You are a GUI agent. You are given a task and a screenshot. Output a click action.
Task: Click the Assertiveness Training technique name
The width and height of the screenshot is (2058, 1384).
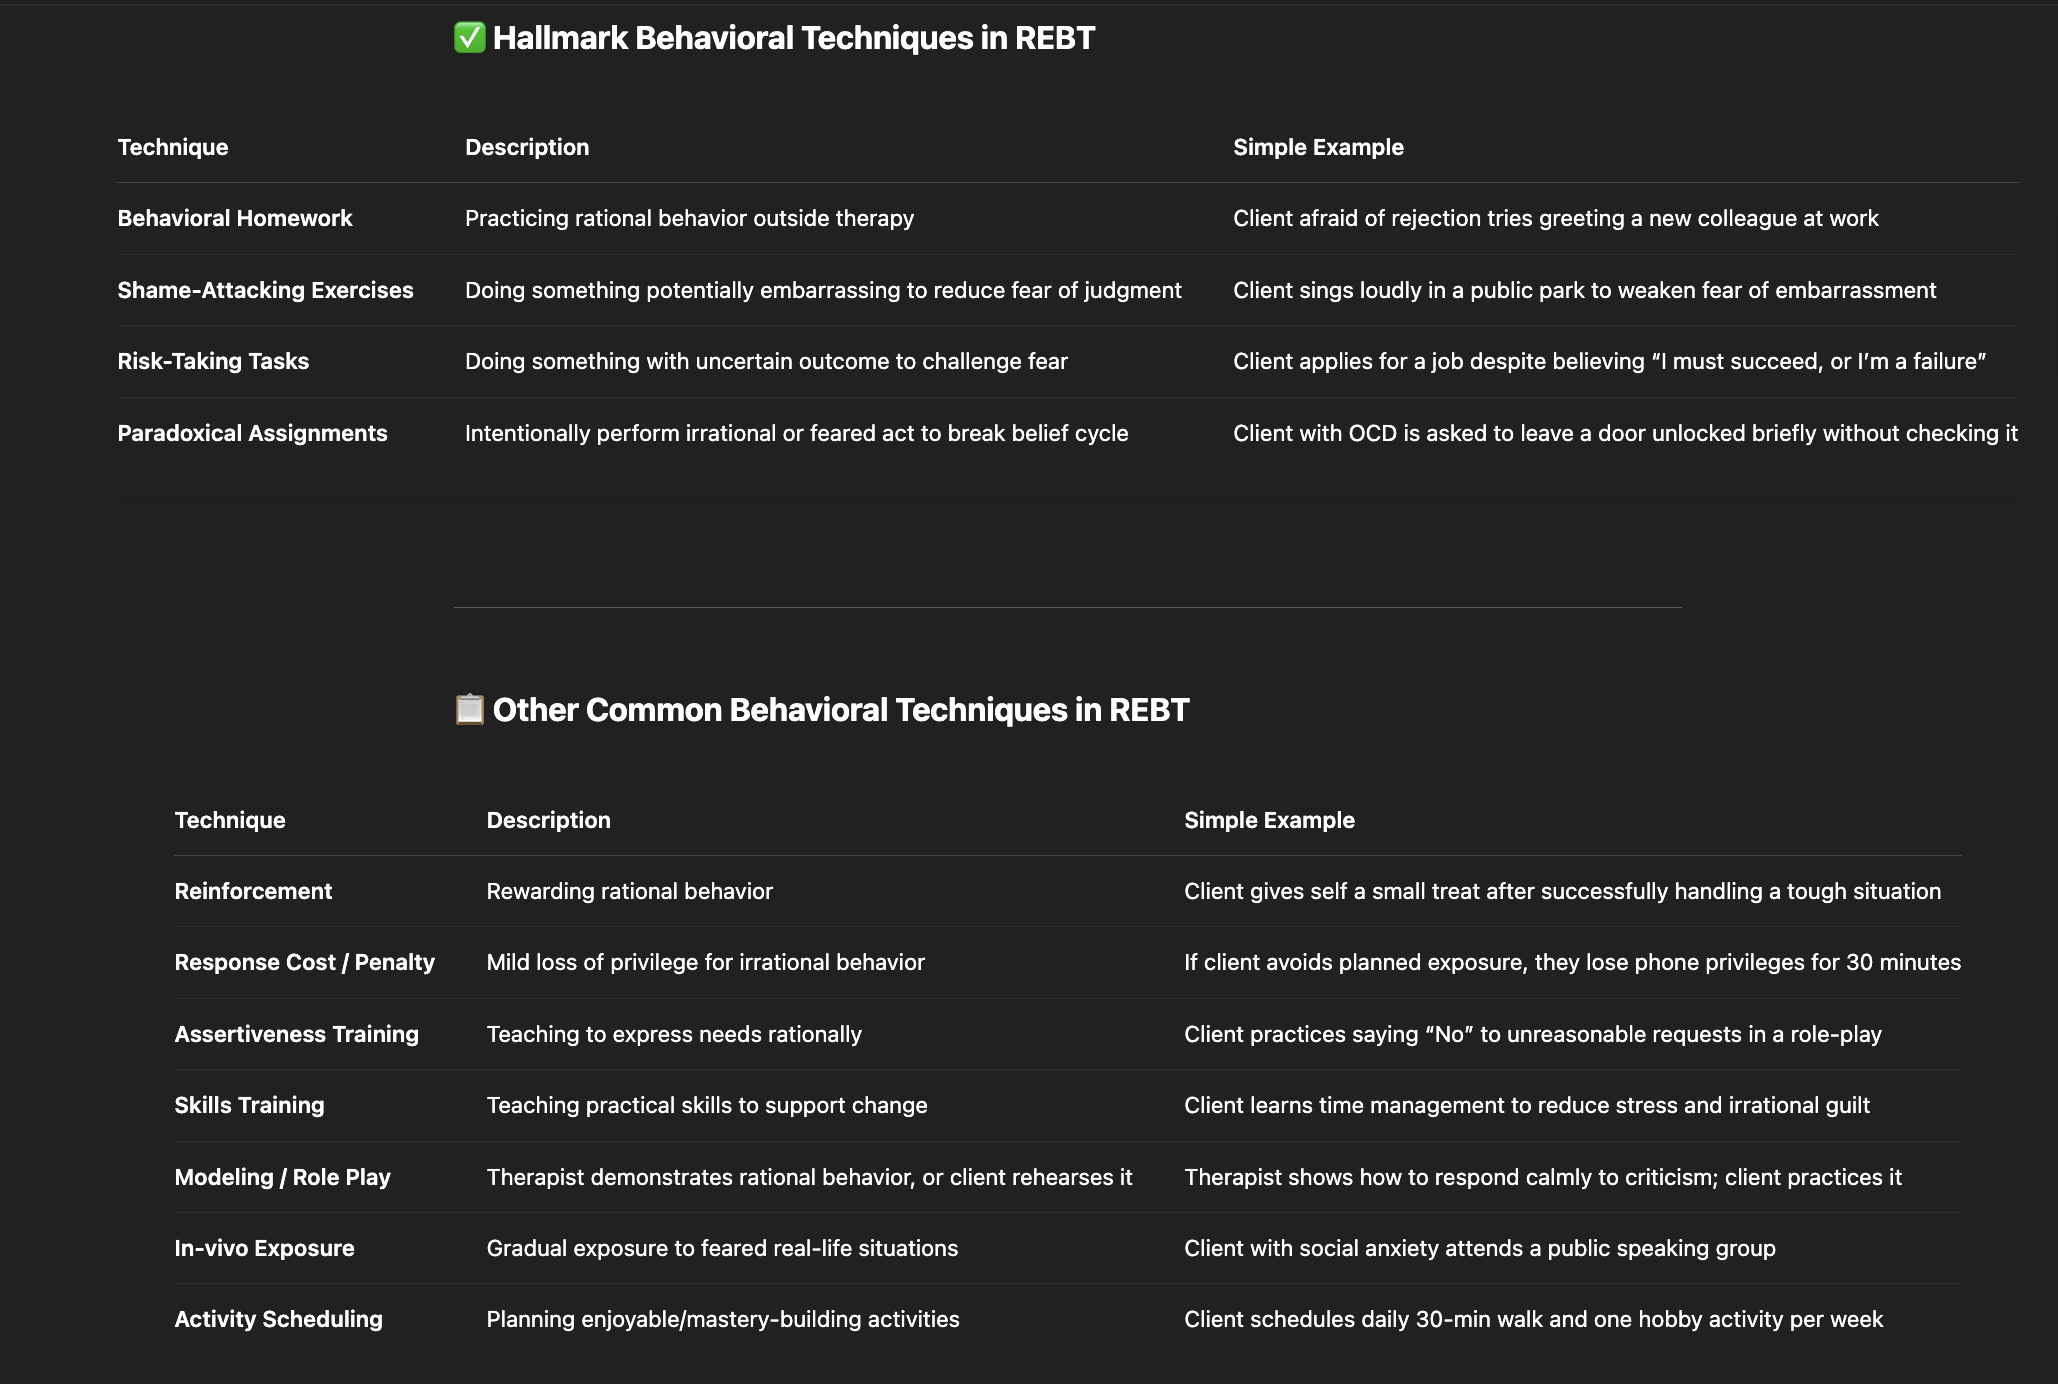point(297,1034)
